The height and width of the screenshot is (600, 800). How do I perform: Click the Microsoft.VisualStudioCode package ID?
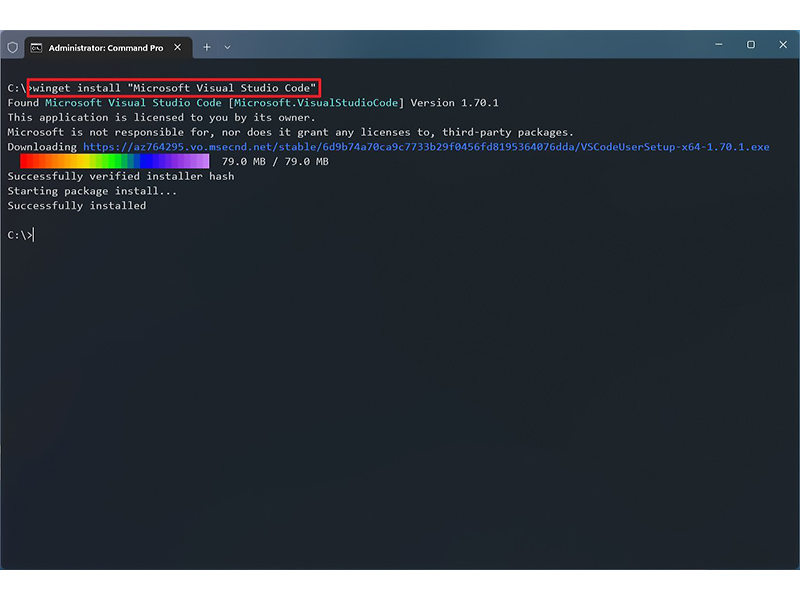[316, 103]
